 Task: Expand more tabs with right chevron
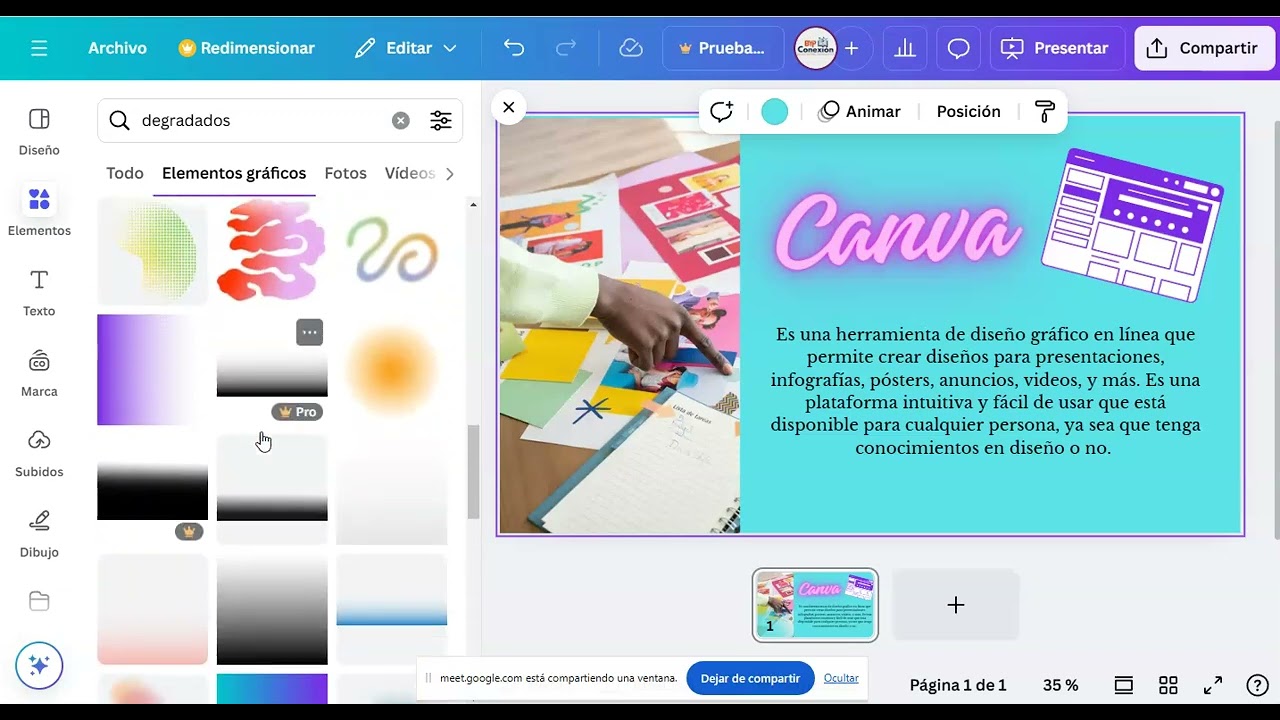(450, 173)
